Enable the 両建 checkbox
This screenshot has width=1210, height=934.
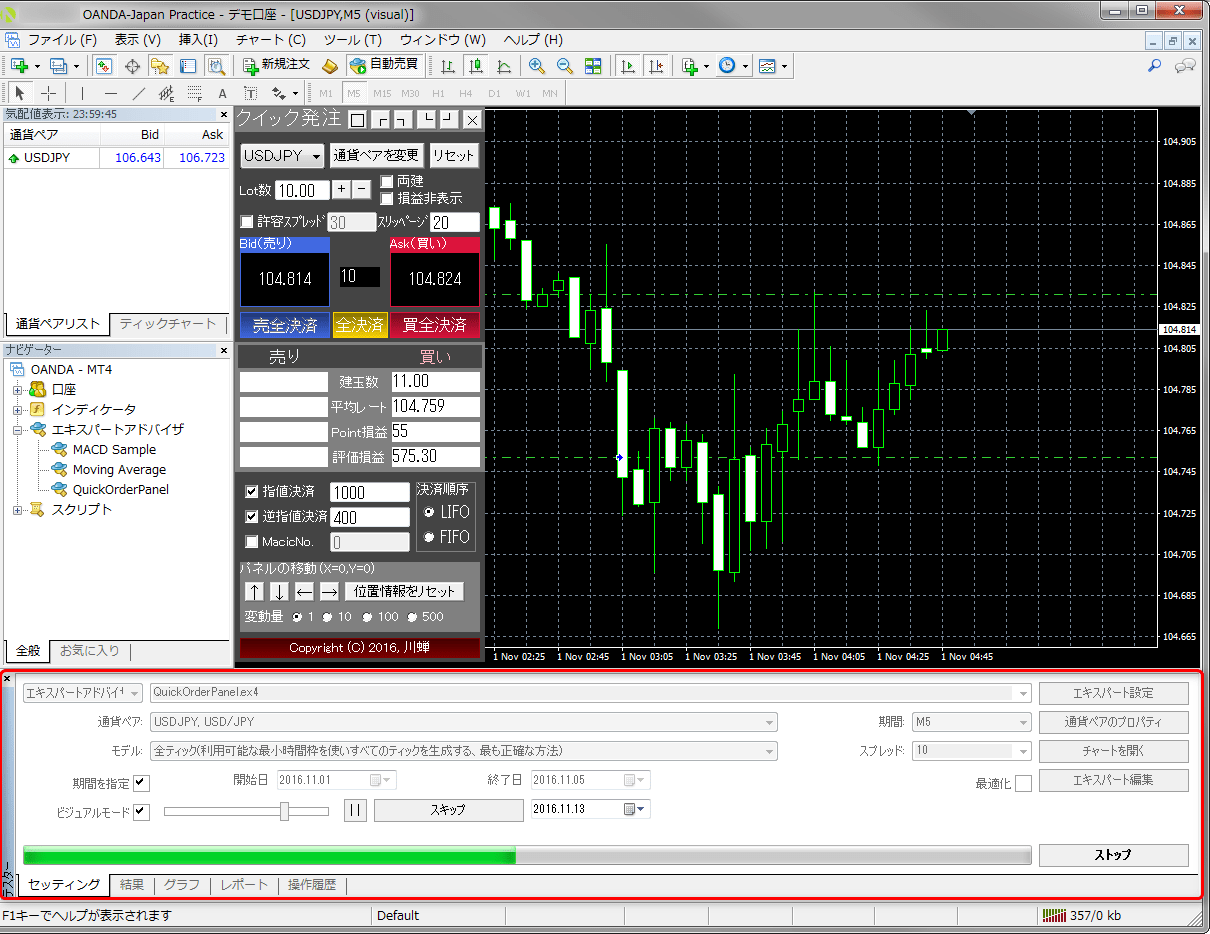(387, 182)
